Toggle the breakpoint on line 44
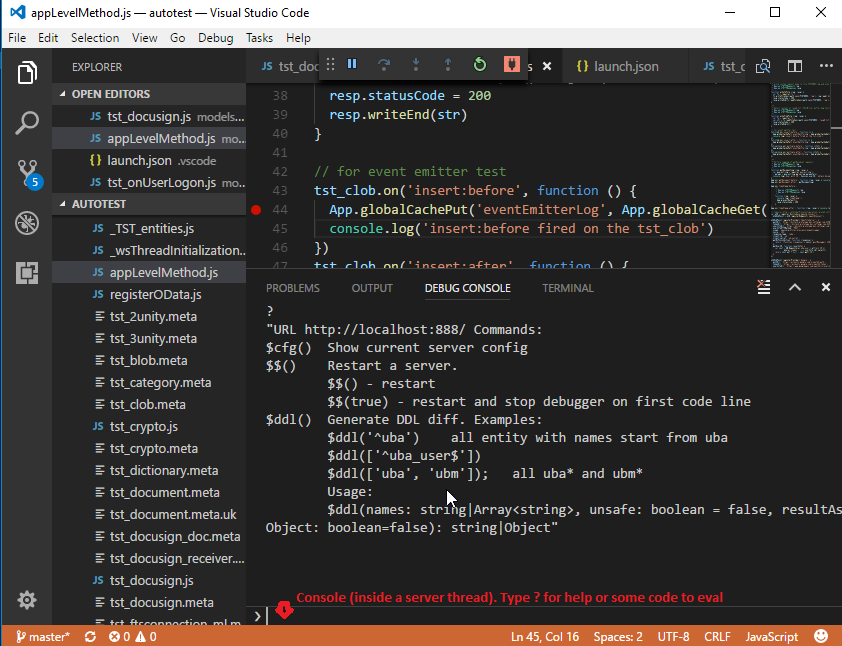This screenshot has height=646, width=842. tap(256, 209)
